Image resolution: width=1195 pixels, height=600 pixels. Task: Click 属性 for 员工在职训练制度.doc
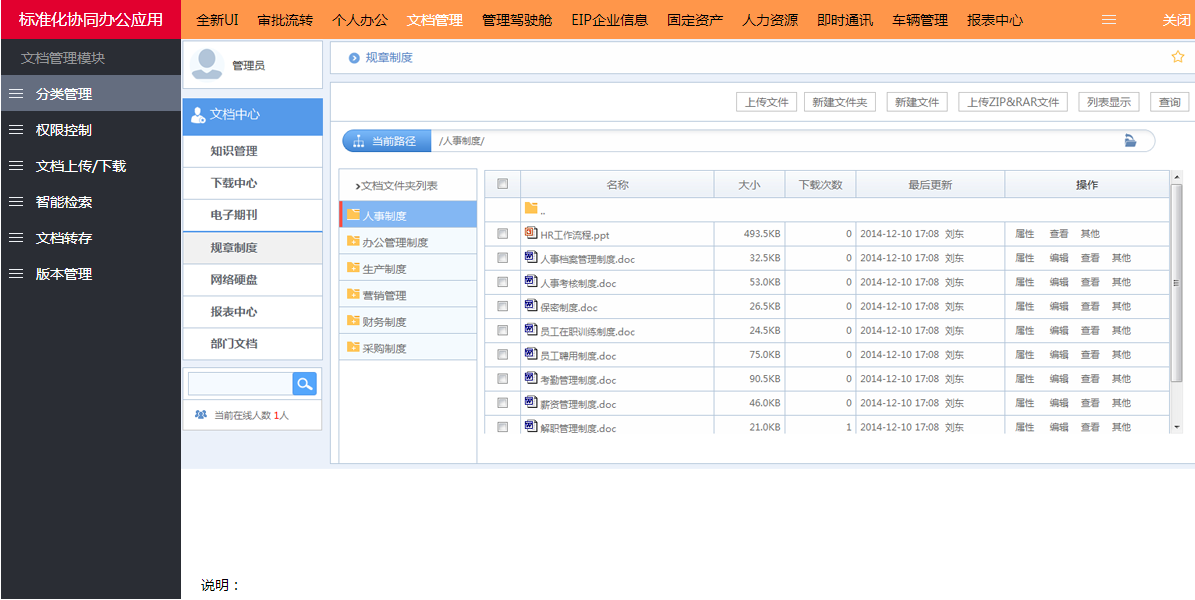pyautogui.click(x=1024, y=331)
